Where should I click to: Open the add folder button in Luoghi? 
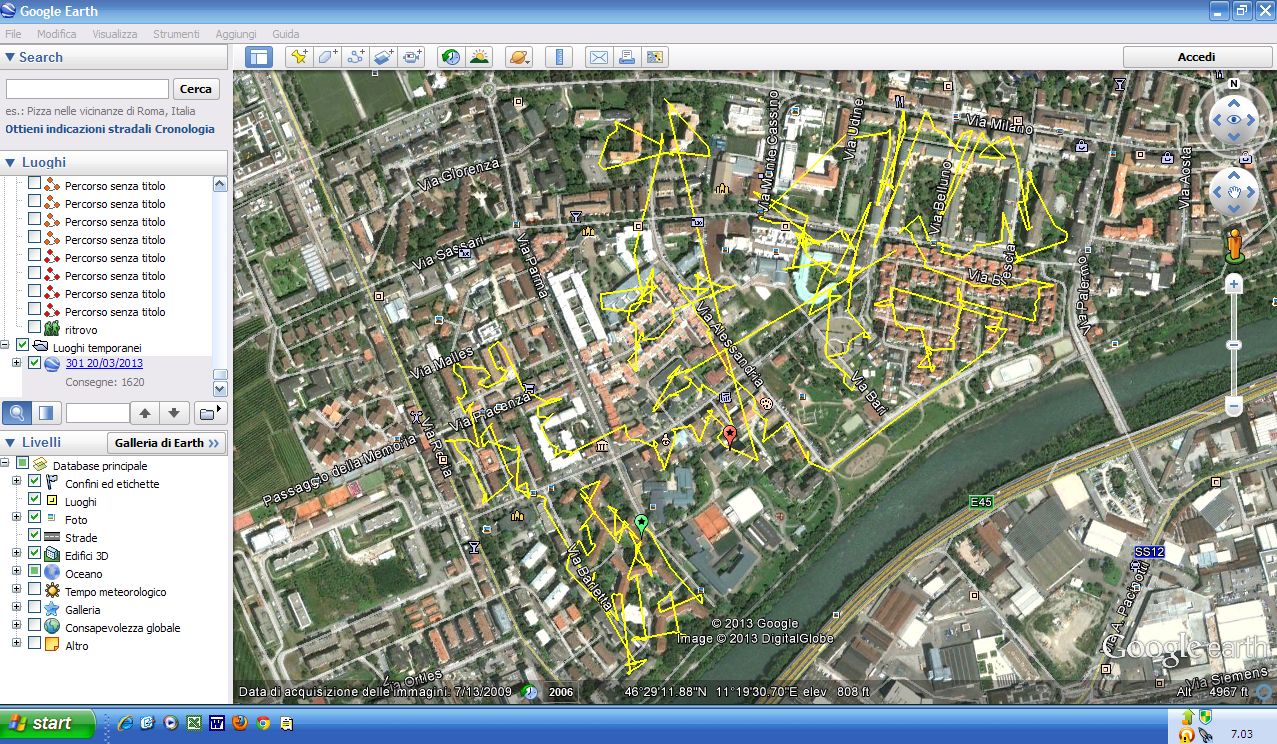coord(210,413)
